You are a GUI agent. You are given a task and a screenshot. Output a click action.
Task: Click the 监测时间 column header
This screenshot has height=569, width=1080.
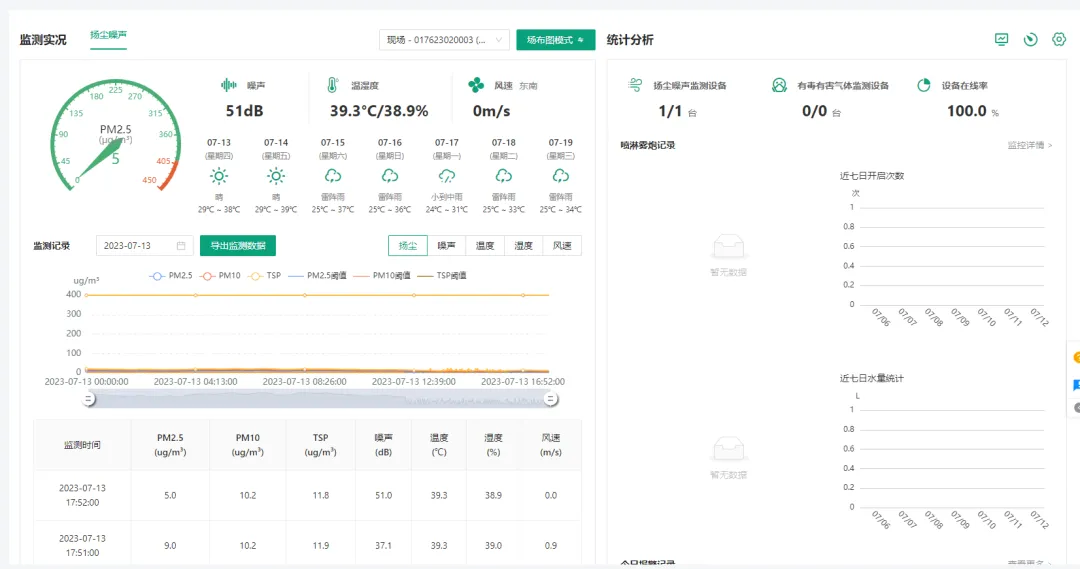[82, 445]
